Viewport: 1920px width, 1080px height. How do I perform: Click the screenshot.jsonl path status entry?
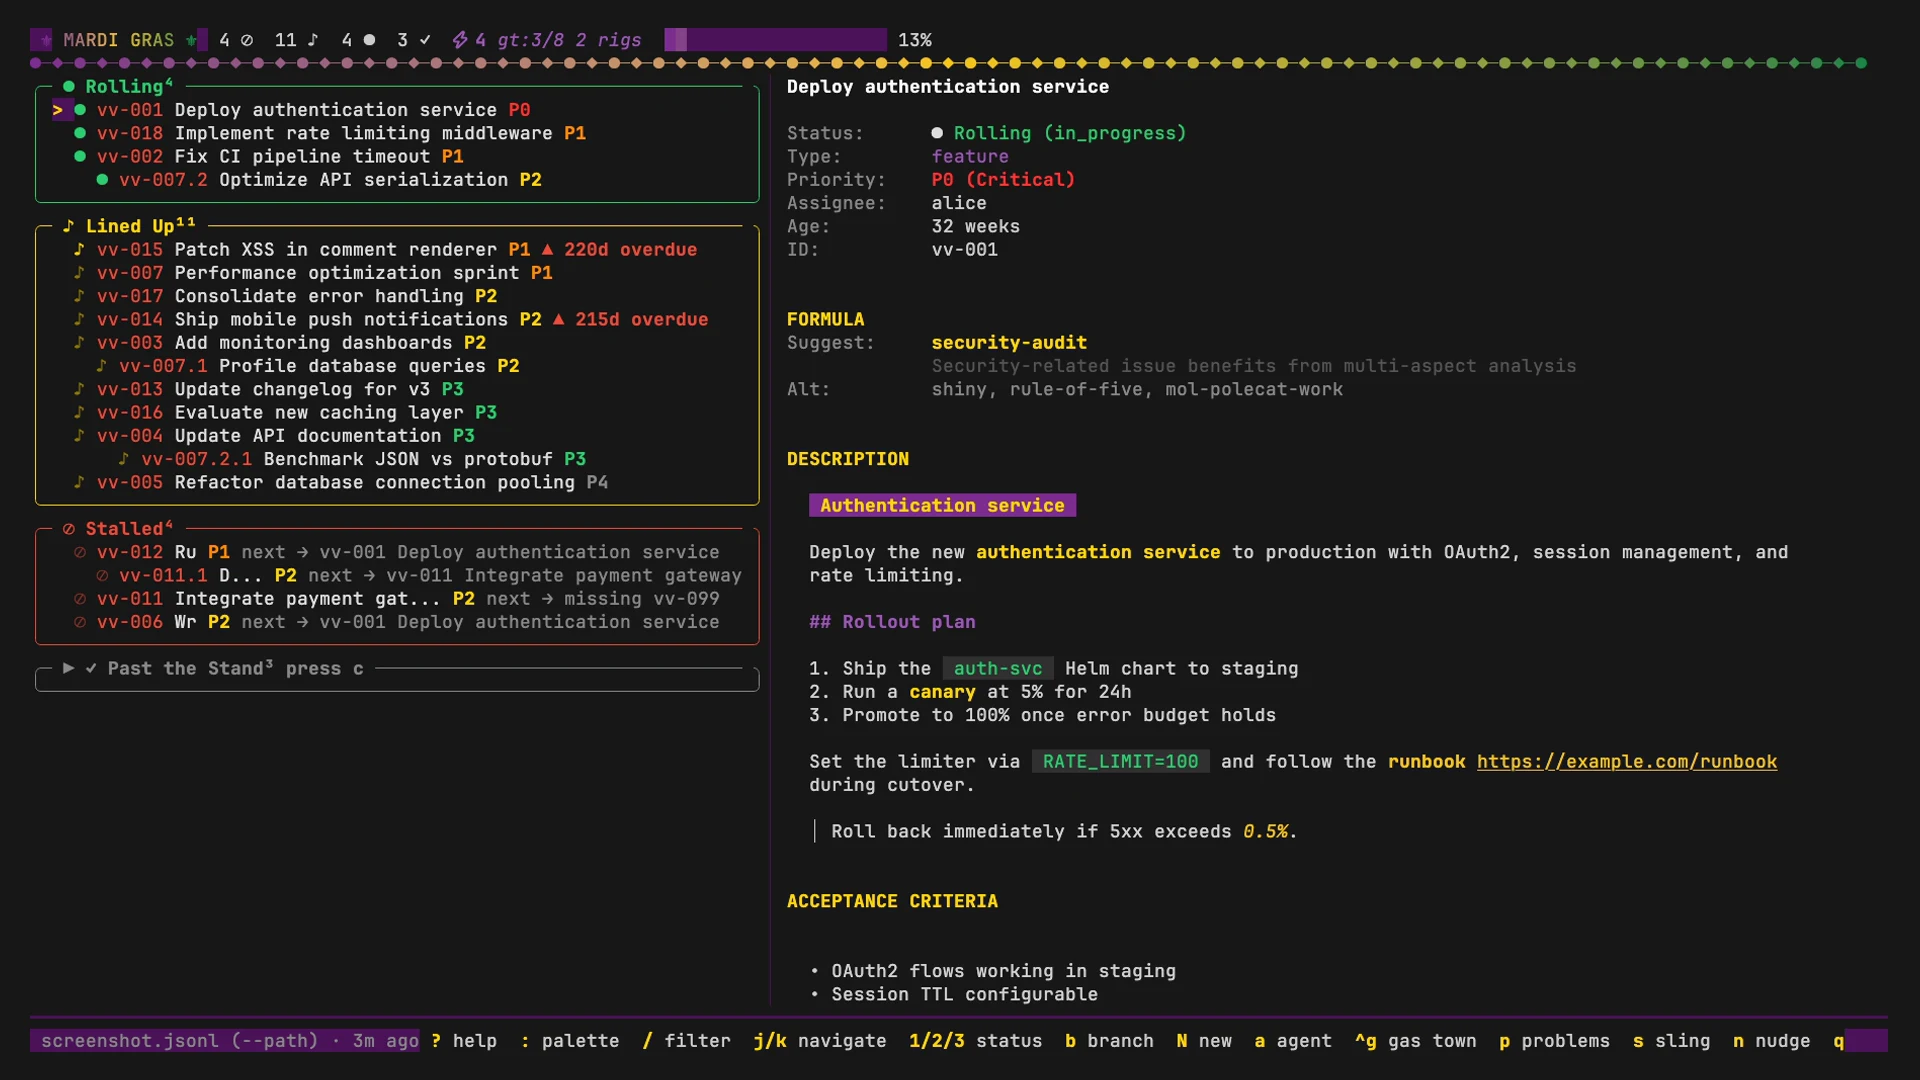click(225, 1041)
